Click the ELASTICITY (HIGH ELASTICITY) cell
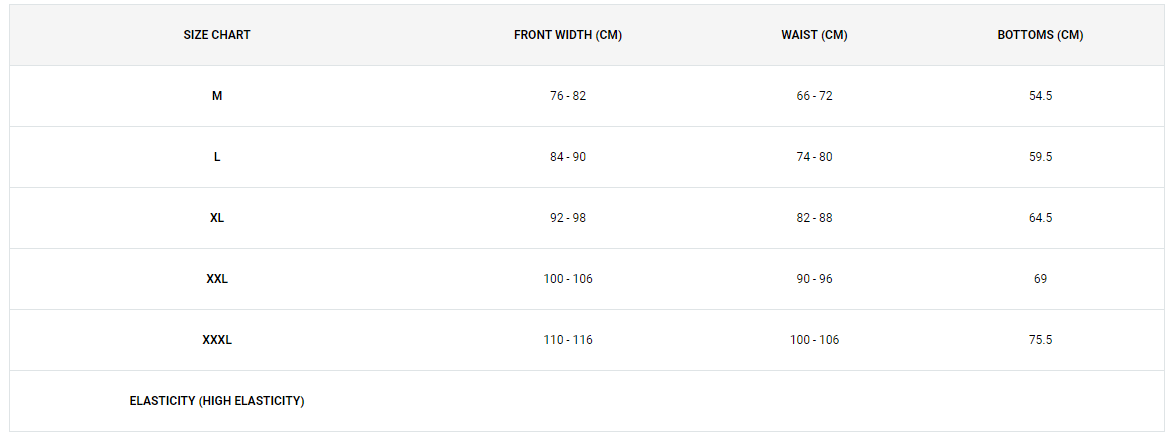Viewport: 1175px width, 435px height. pos(217,401)
